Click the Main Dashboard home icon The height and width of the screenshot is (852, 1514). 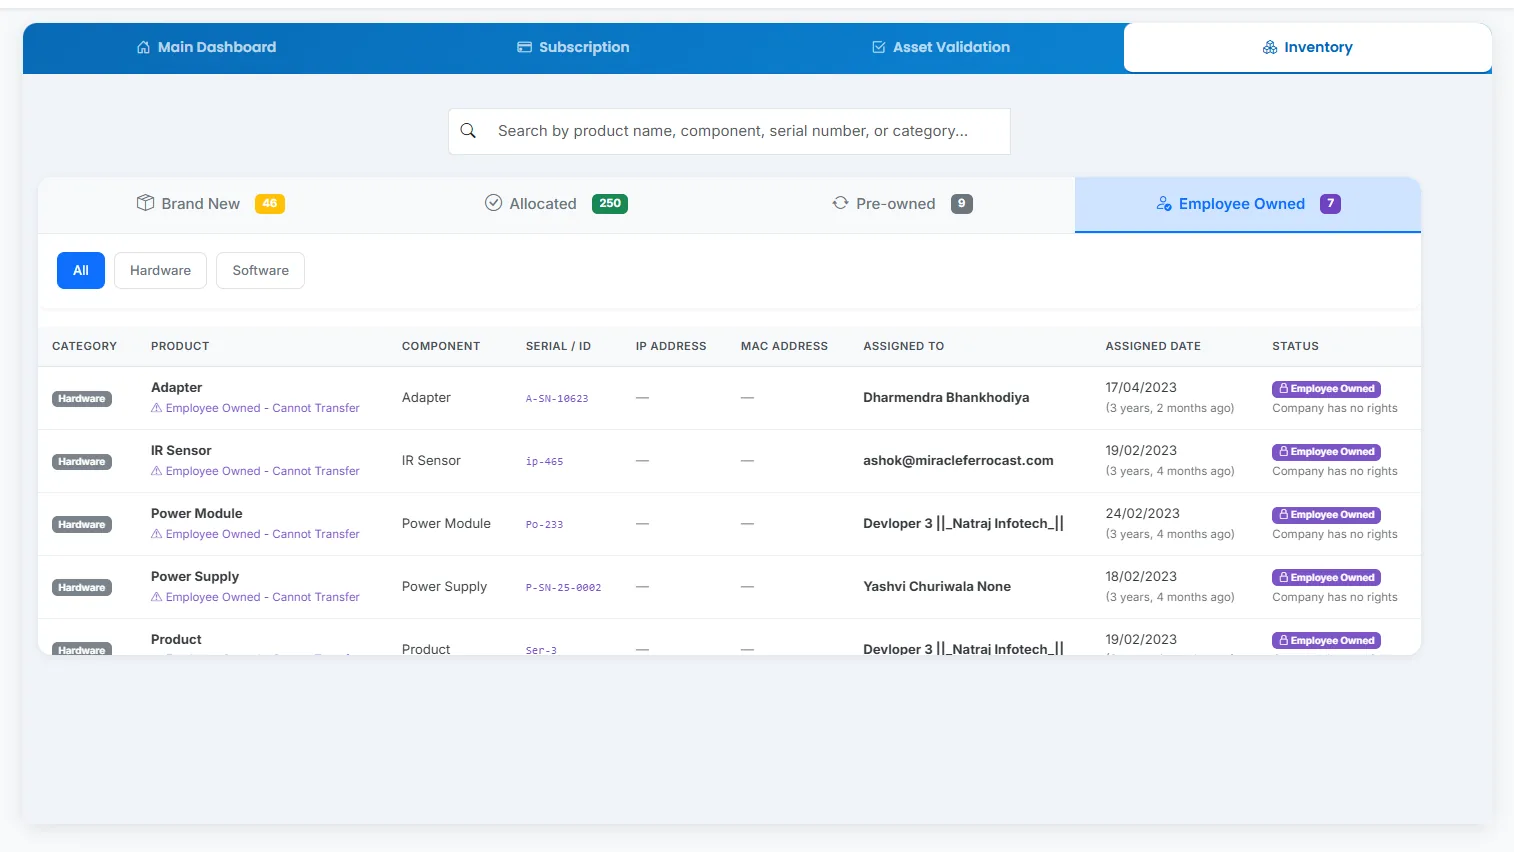coord(144,47)
